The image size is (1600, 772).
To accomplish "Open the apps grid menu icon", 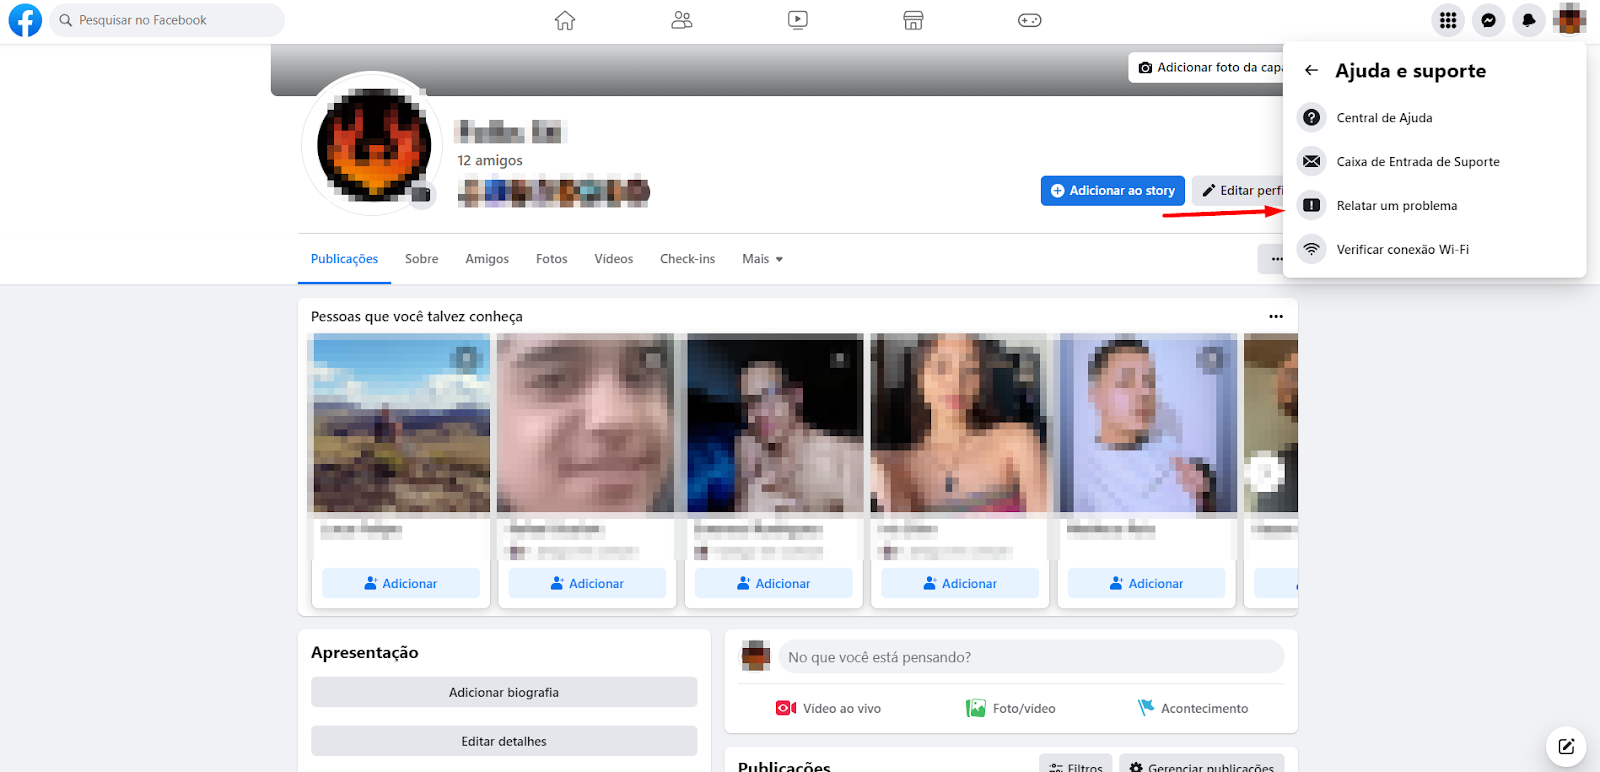I will [1448, 20].
